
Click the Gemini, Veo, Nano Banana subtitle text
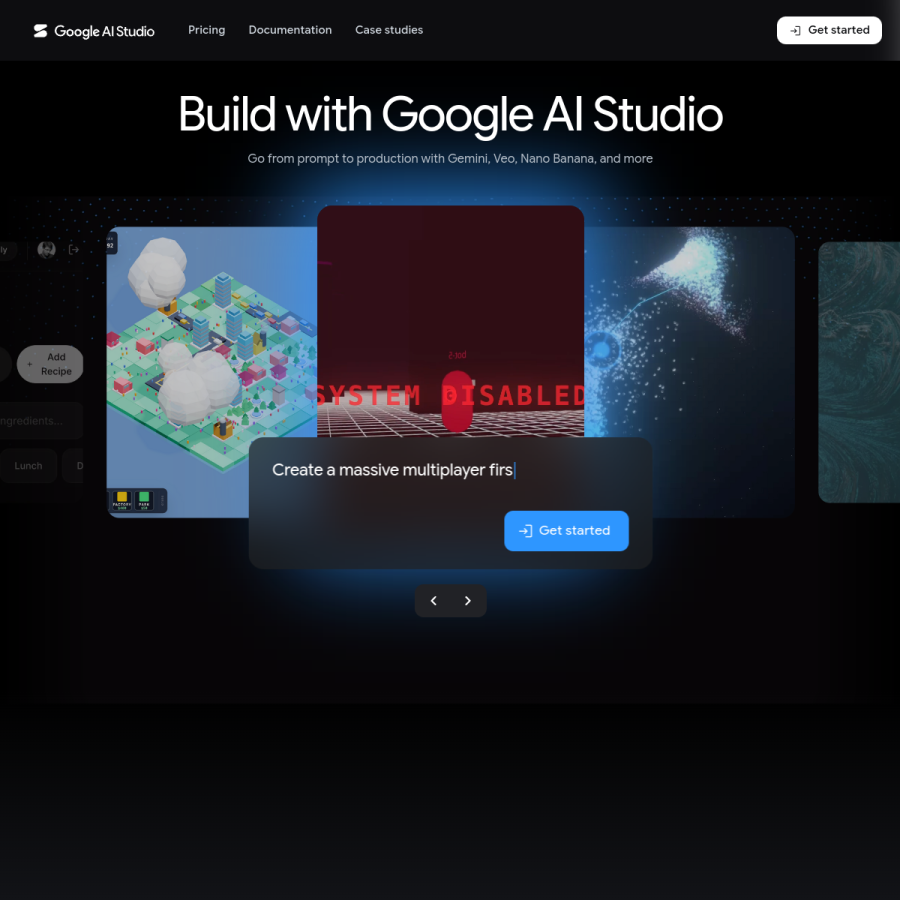click(x=450, y=158)
